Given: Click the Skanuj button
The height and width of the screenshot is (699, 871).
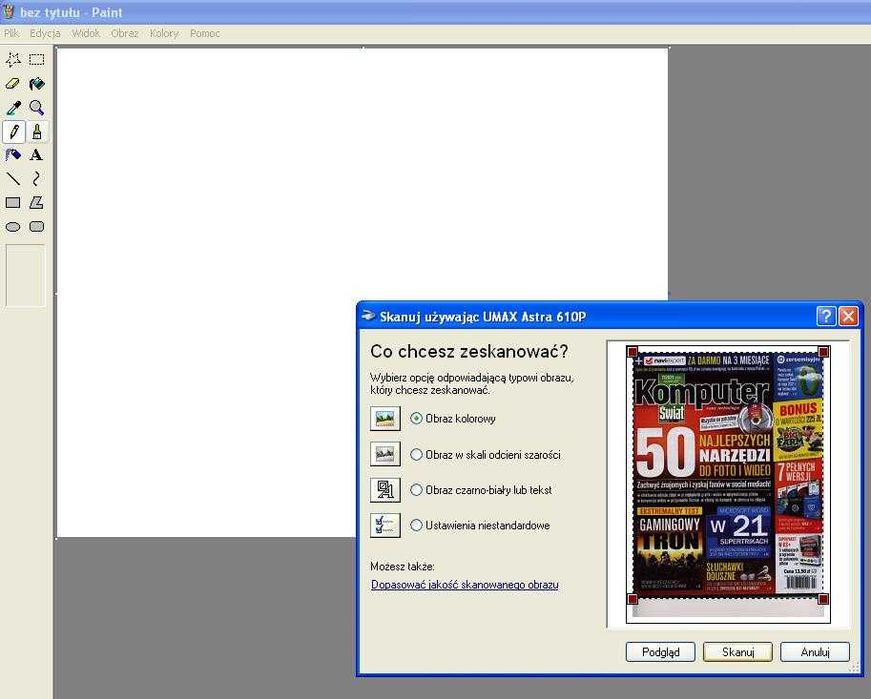Looking at the screenshot, I should point(738,652).
